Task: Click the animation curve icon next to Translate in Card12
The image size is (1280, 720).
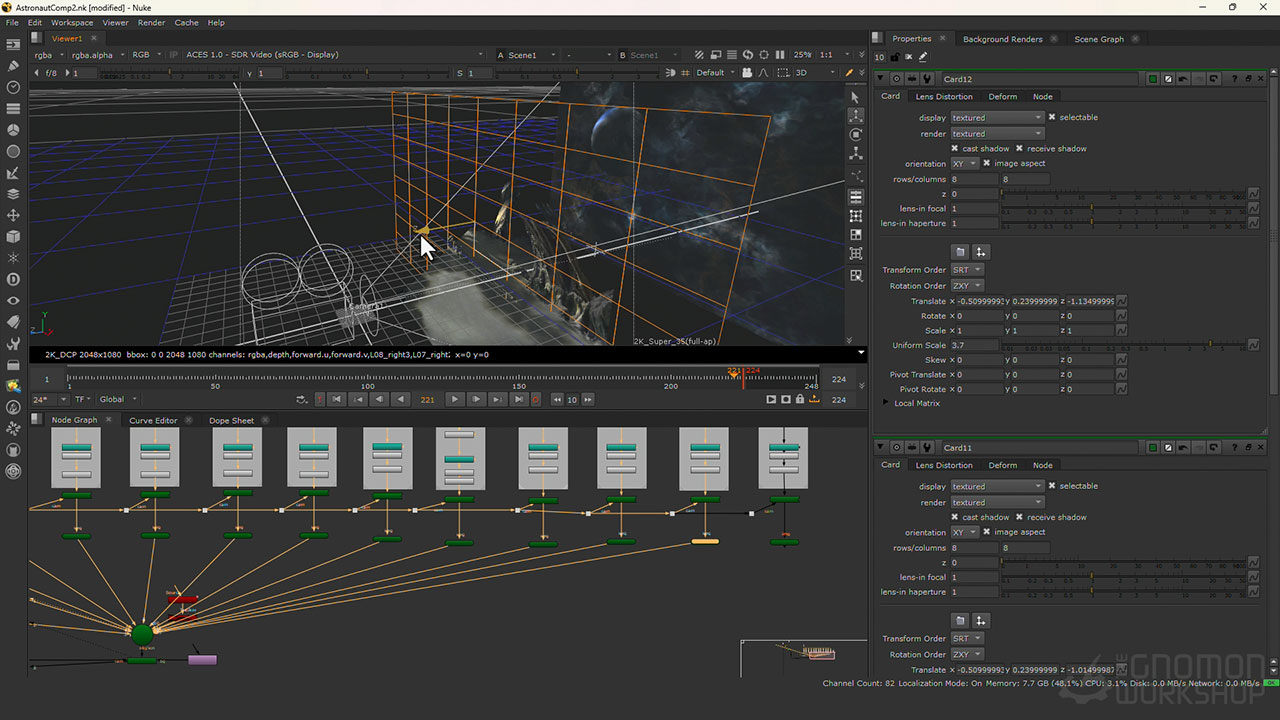Action: 1121,300
